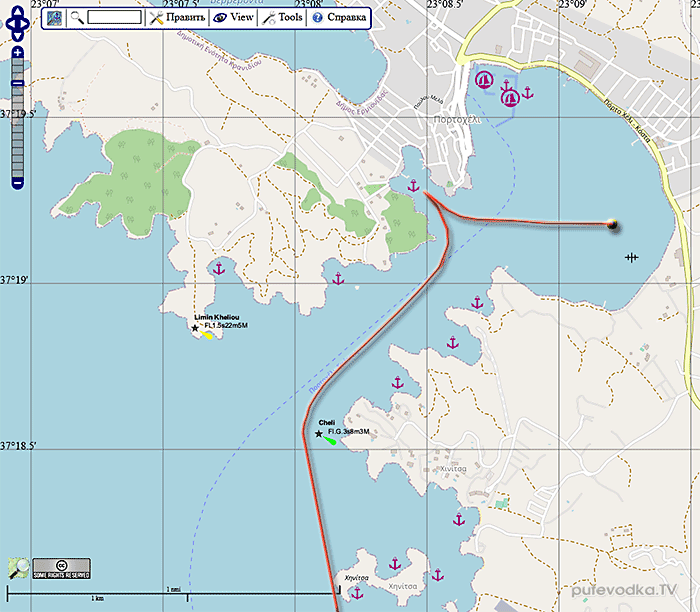
Task: Click the map layers icon in toolbar
Action: point(54,18)
